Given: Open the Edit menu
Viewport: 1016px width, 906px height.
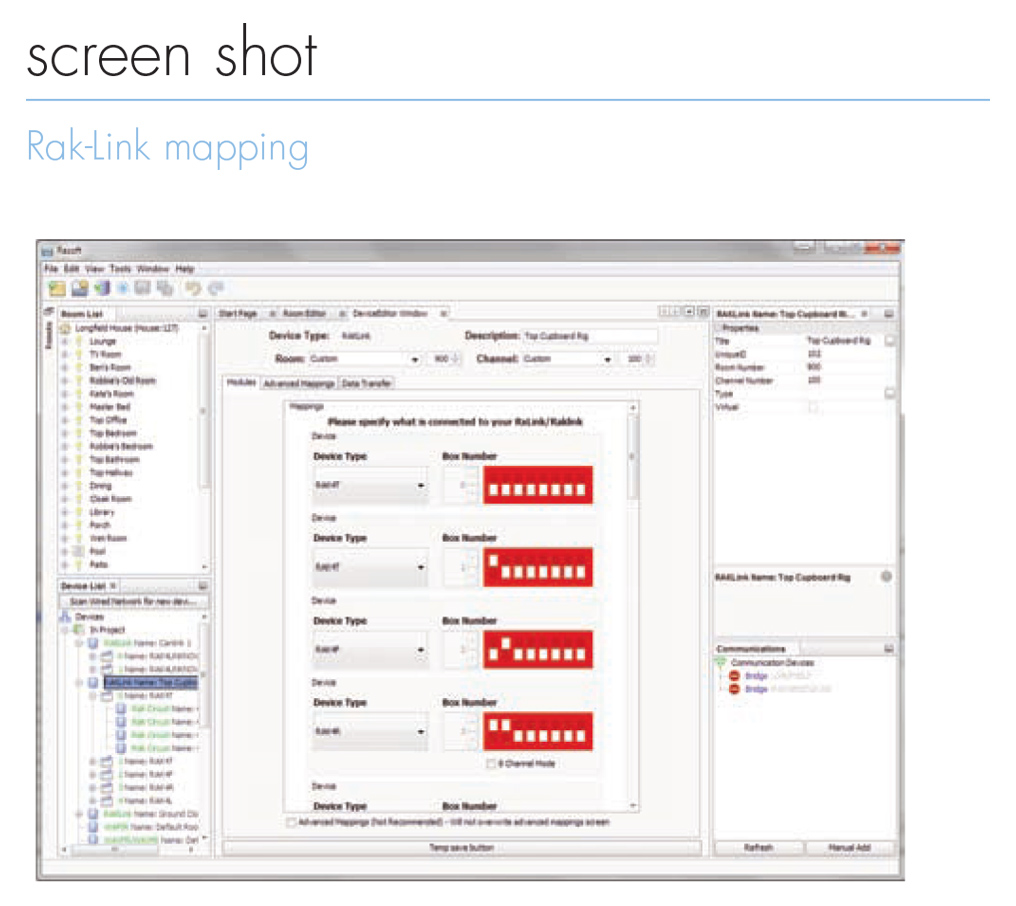Looking at the screenshot, I should tap(71, 268).
